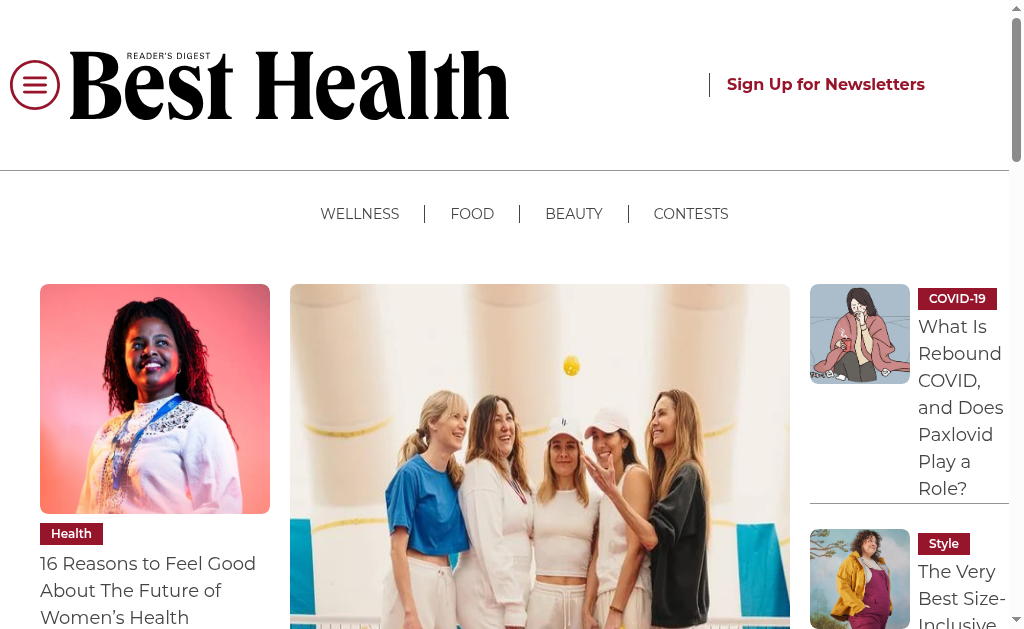Viewport: 1024px width, 629px height.
Task: Click the Style category tag
Action: (x=944, y=543)
